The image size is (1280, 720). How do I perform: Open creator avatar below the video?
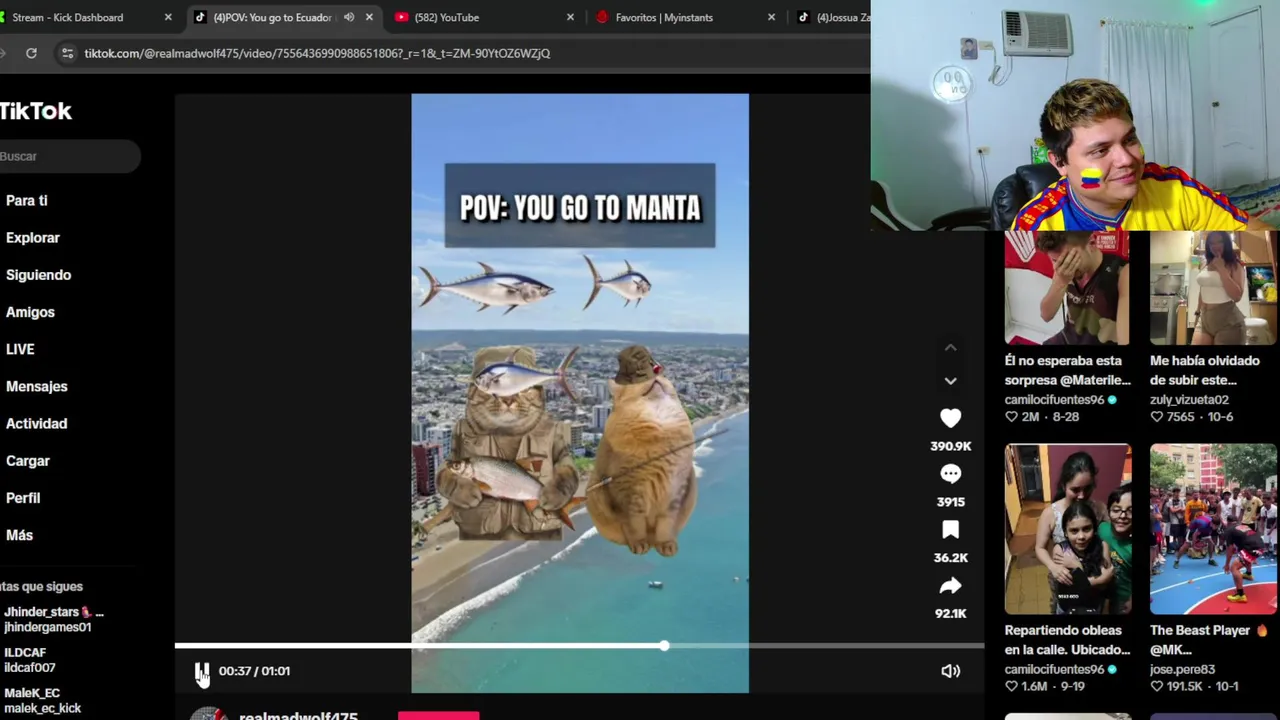pos(208,714)
